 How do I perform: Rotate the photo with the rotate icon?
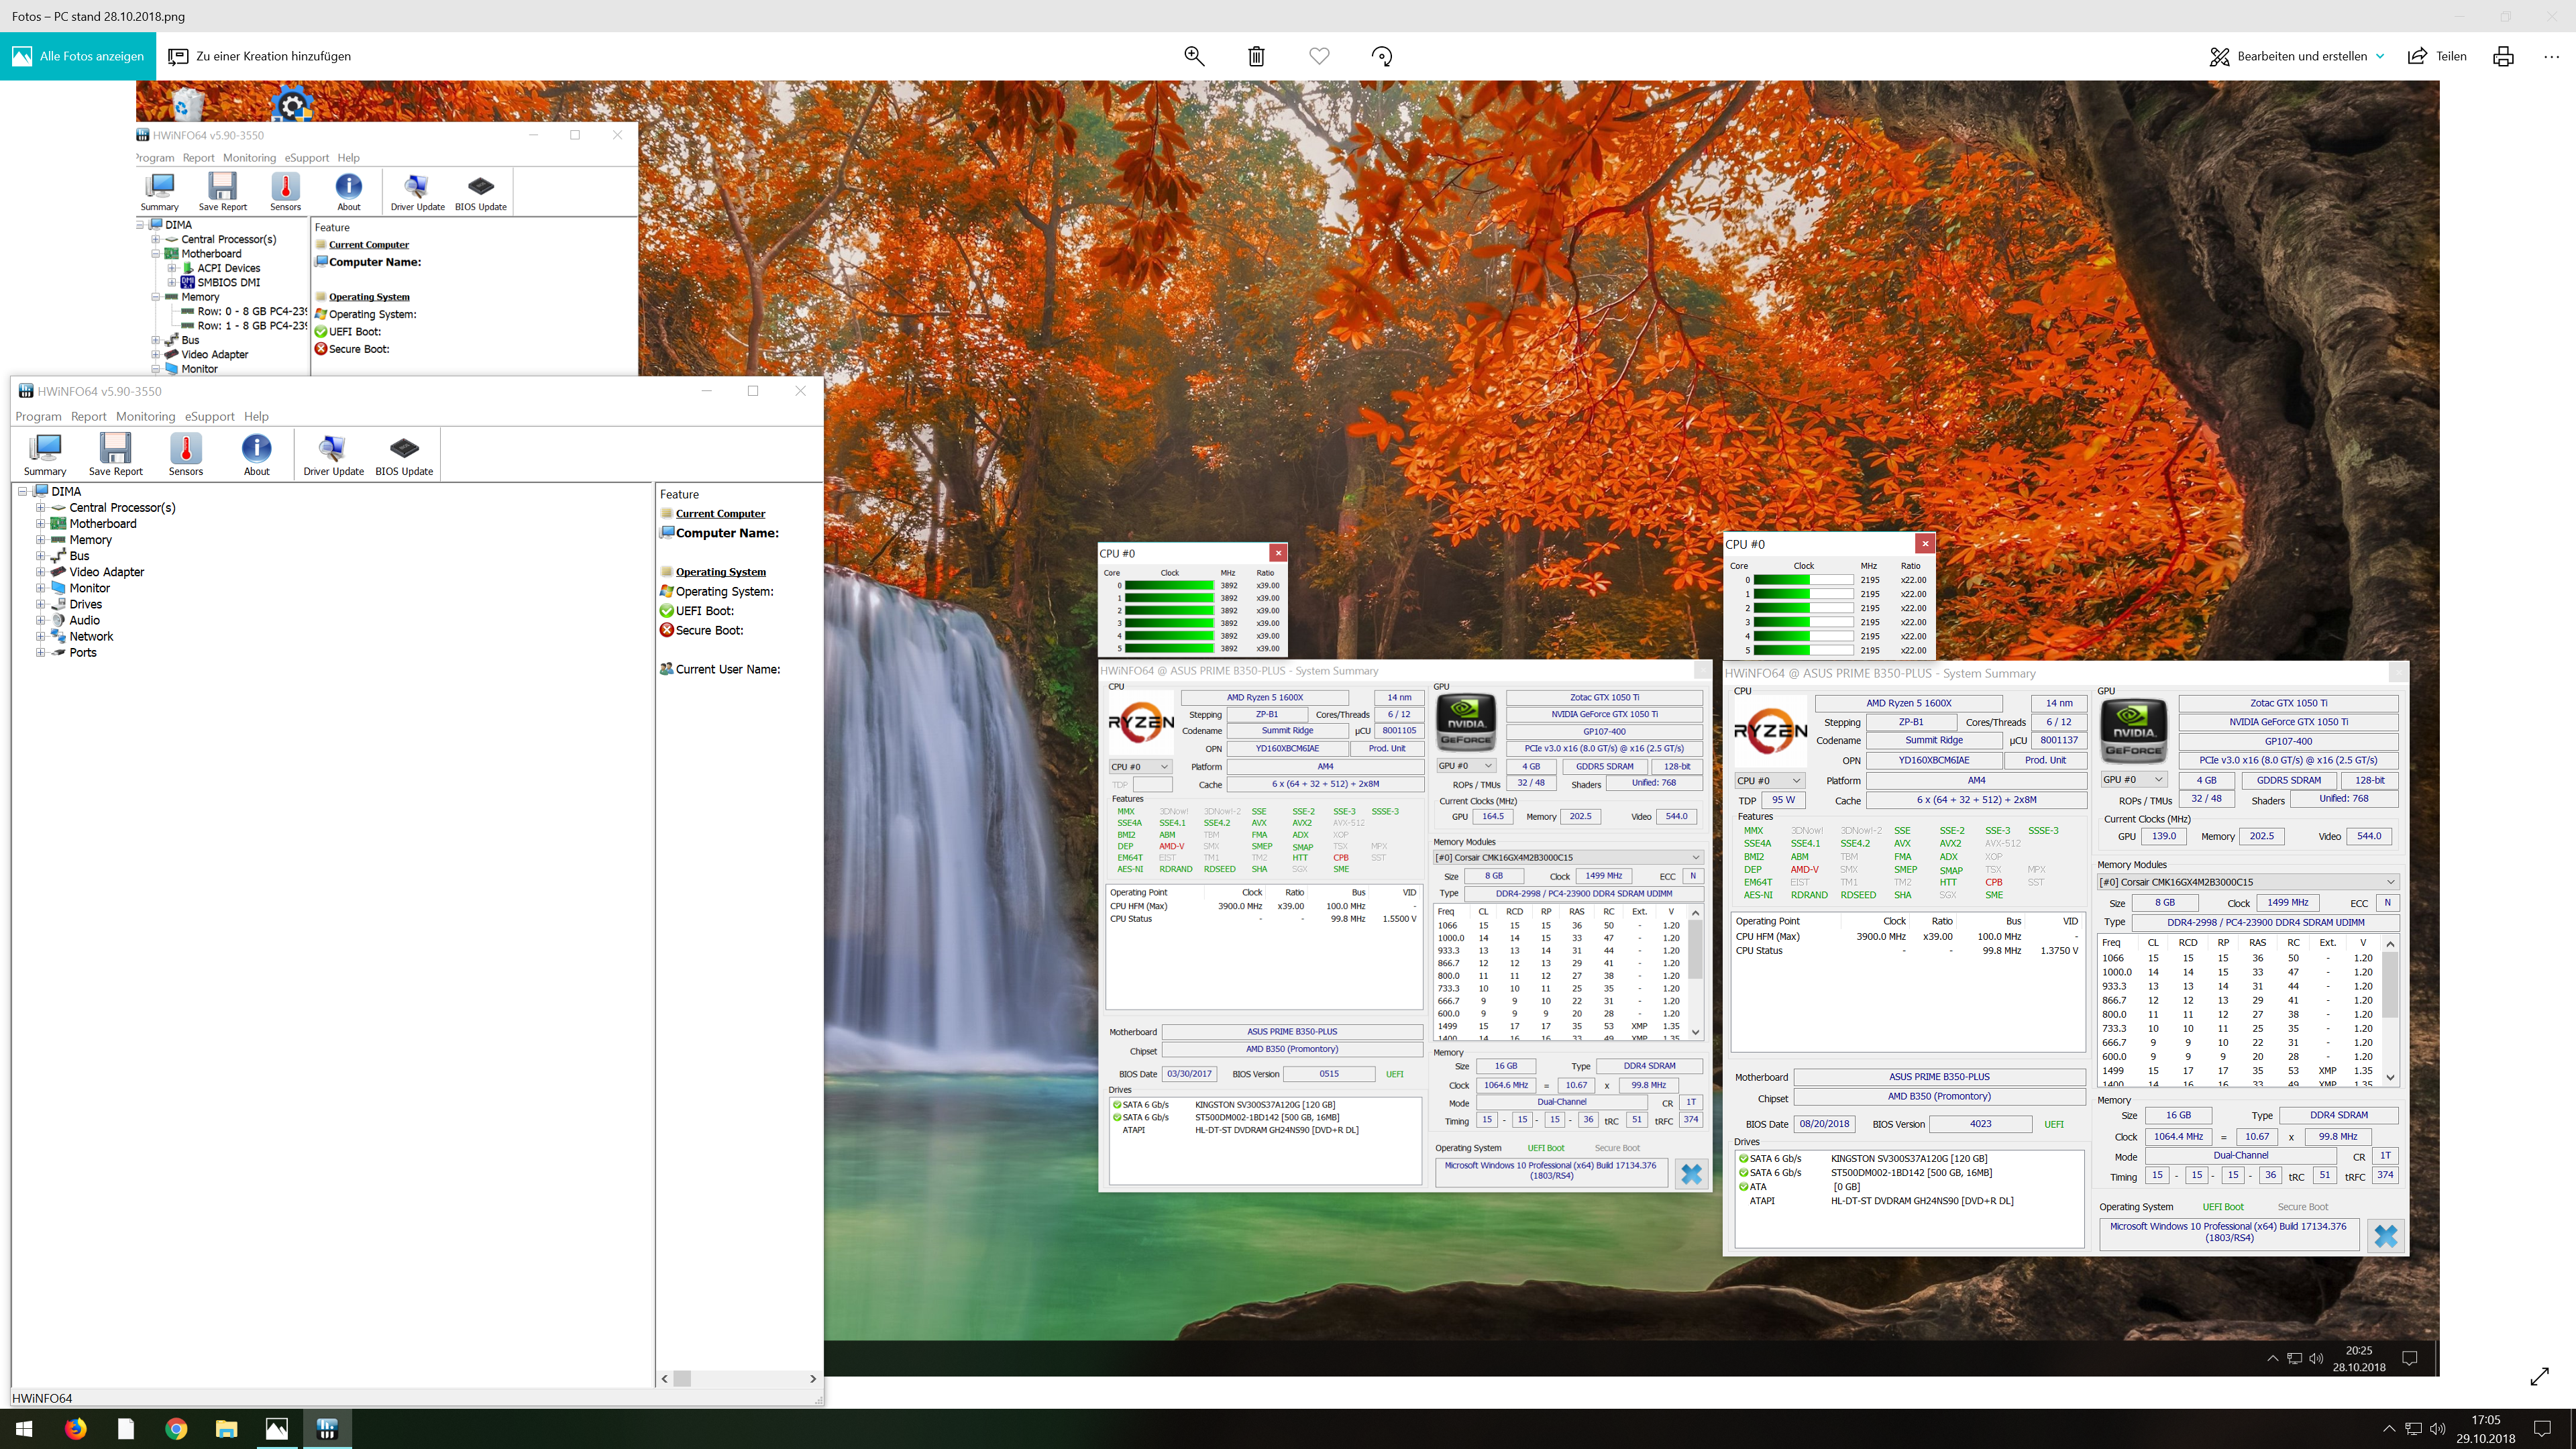(1382, 56)
